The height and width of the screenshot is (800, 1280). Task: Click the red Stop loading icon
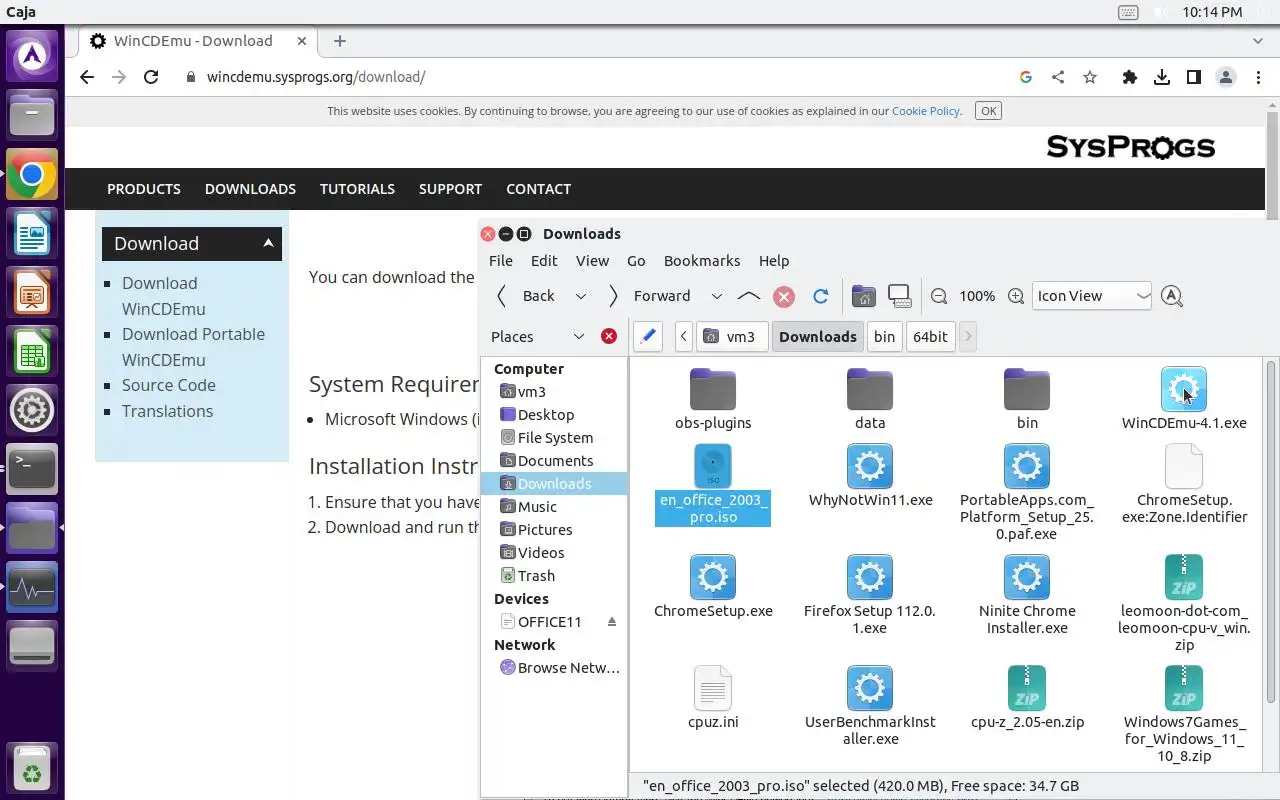pyautogui.click(x=784, y=296)
